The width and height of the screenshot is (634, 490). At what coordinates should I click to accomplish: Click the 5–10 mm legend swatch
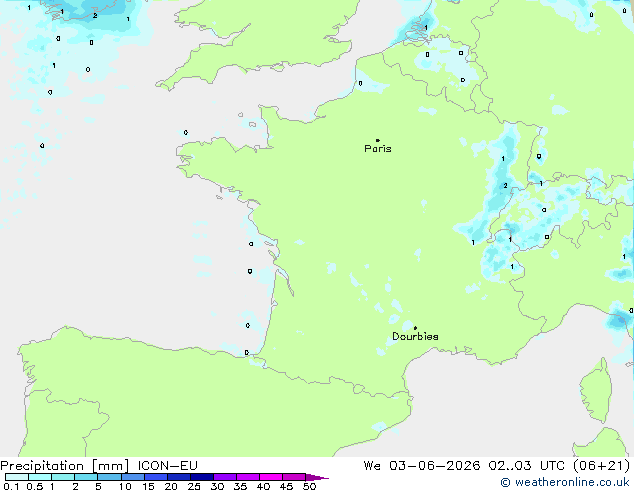point(109,477)
